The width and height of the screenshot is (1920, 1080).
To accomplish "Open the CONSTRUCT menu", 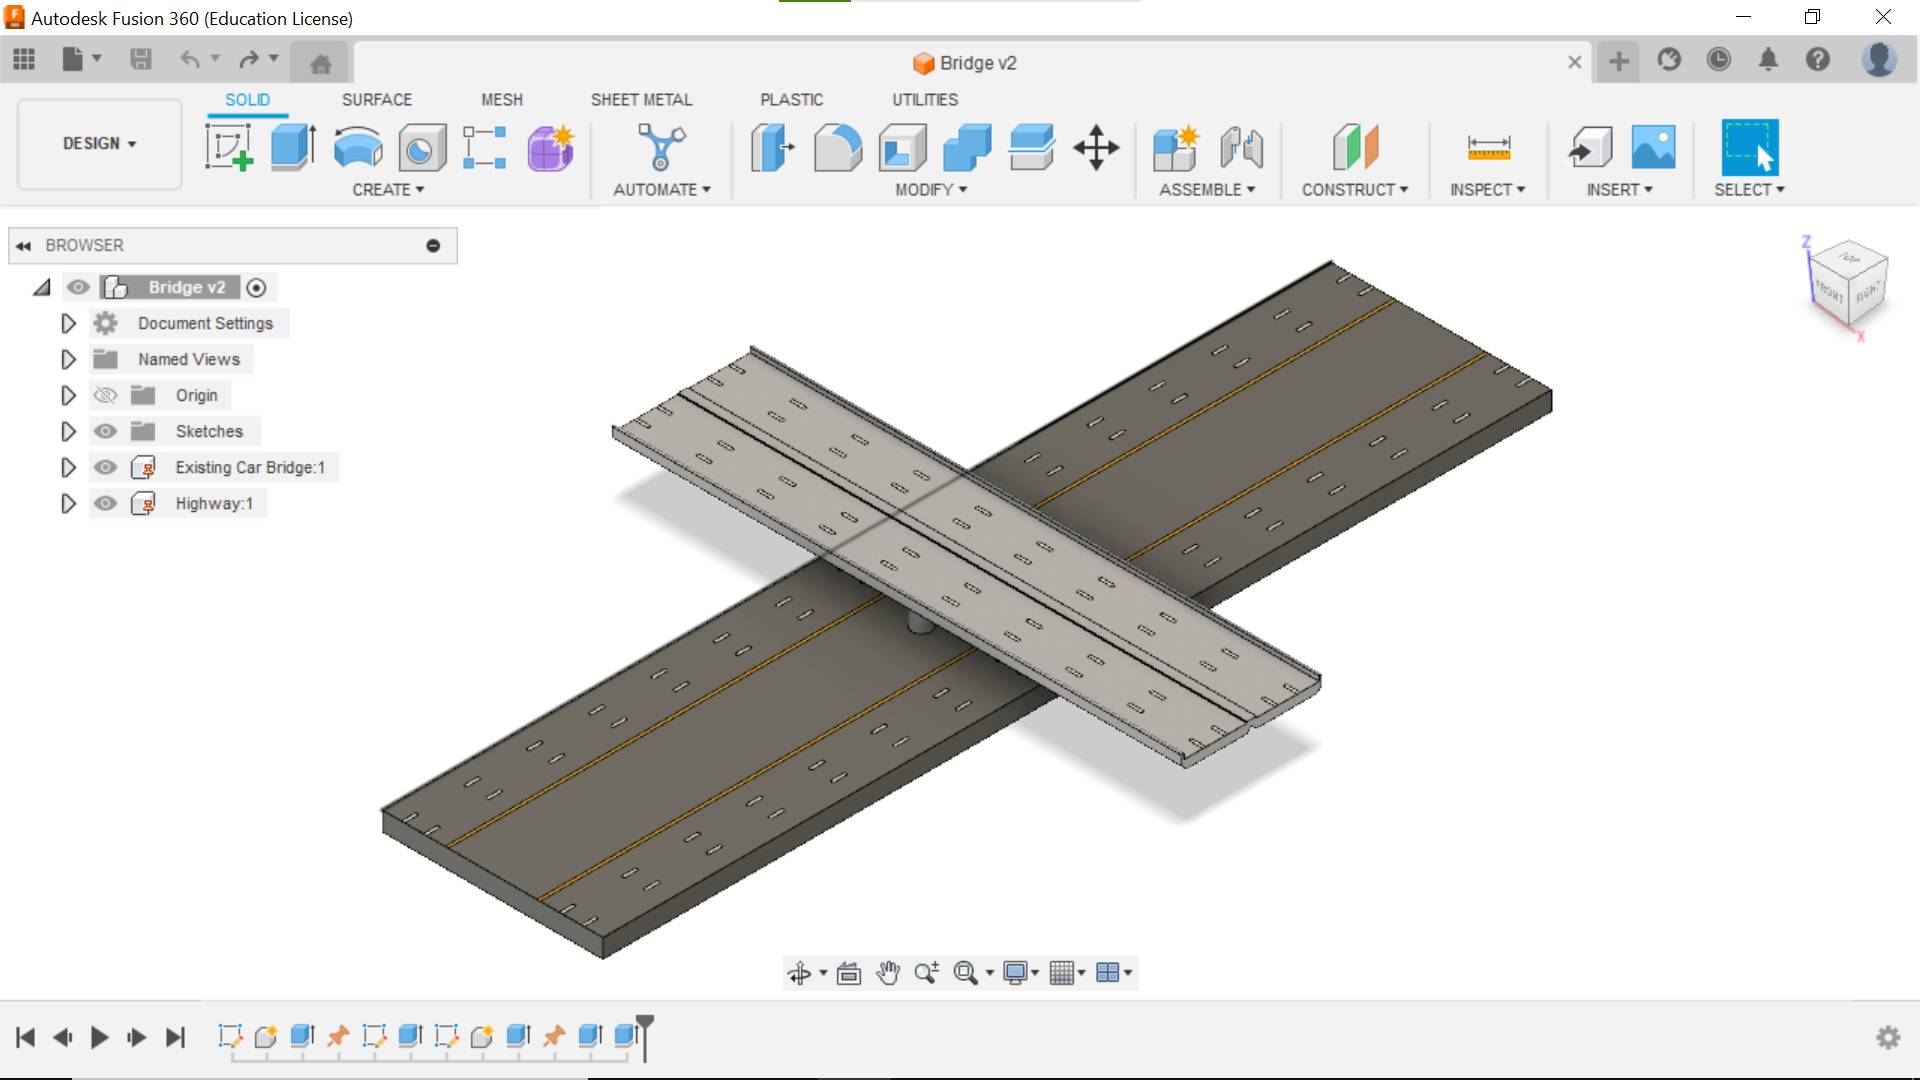I will (1354, 189).
